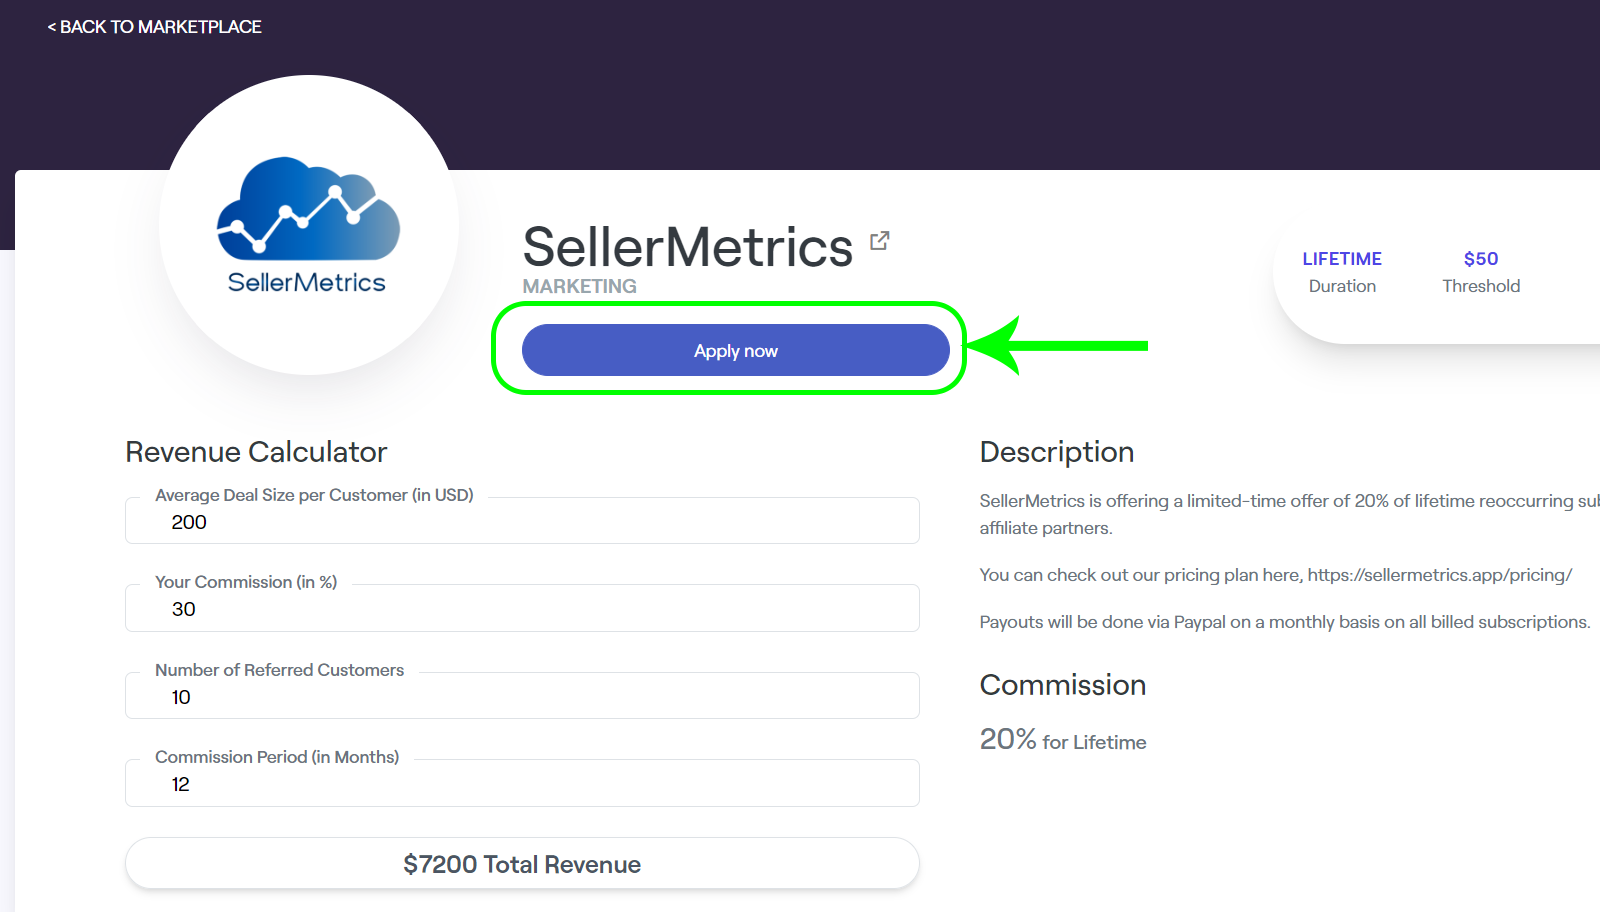Click the 20% for Lifetime text

1063,740
